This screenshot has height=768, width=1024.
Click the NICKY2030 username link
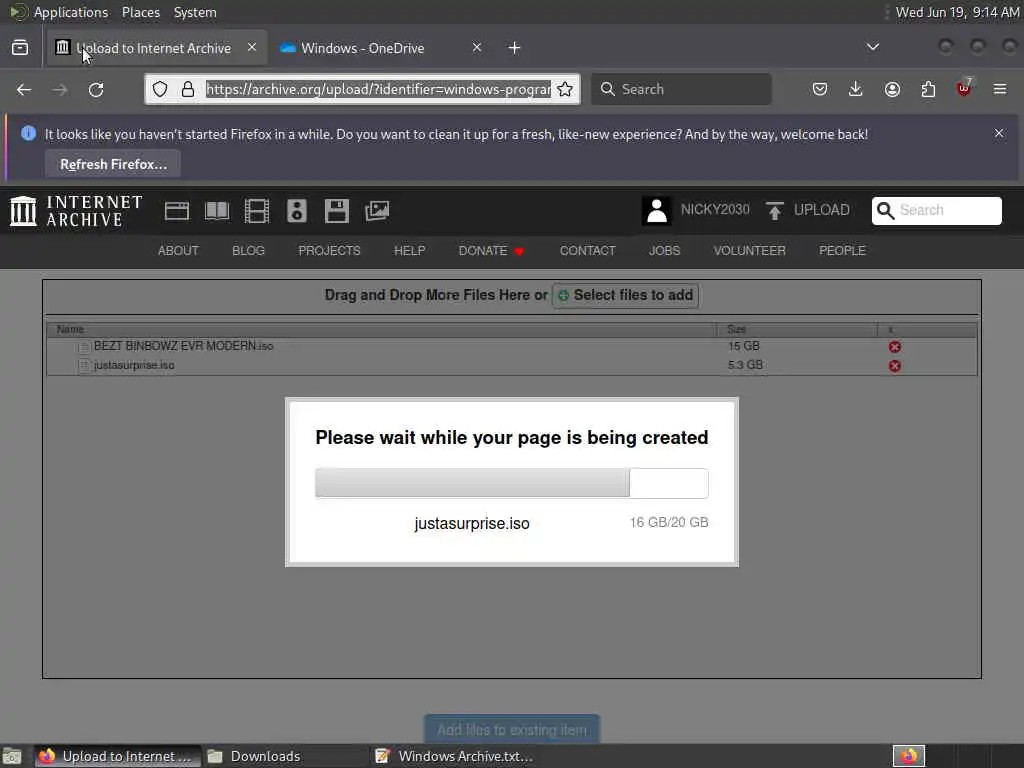pyautogui.click(x=715, y=210)
